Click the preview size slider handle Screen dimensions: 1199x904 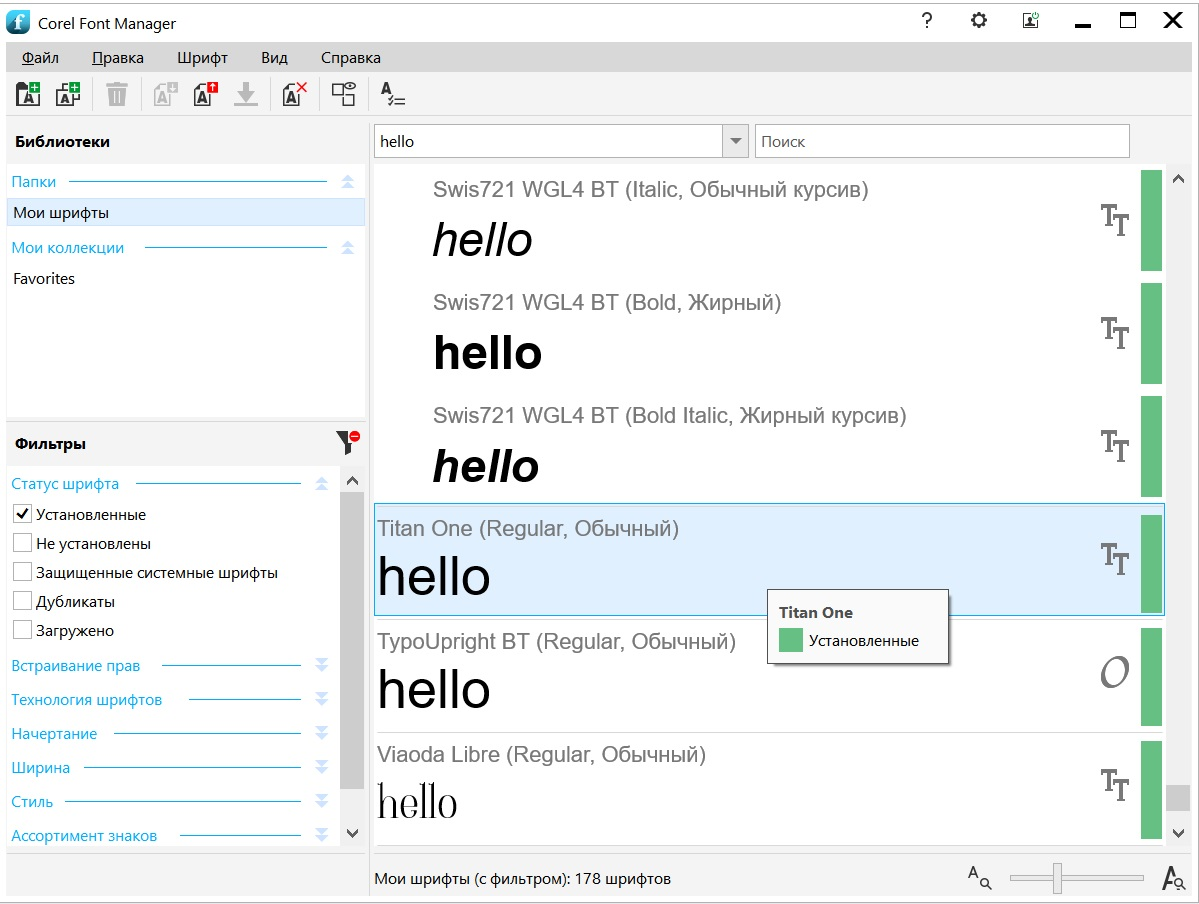[1057, 878]
